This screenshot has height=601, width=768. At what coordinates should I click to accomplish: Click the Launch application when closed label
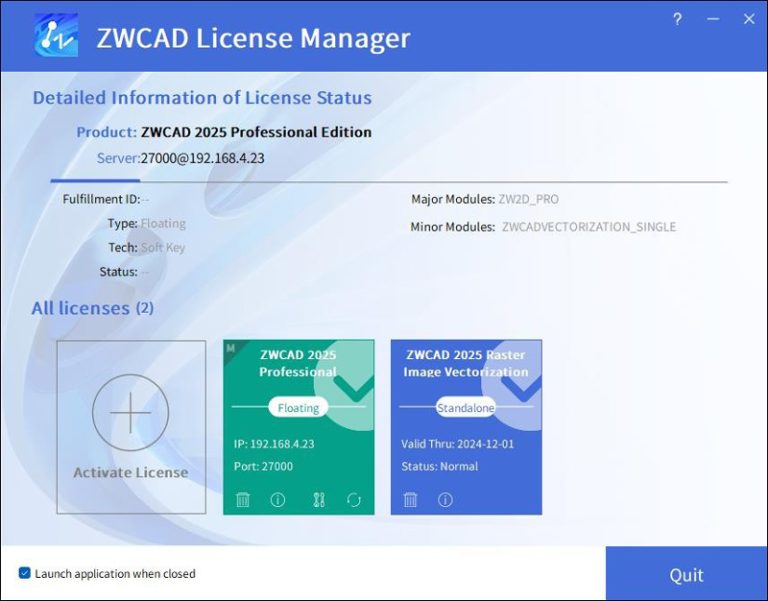(115, 574)
